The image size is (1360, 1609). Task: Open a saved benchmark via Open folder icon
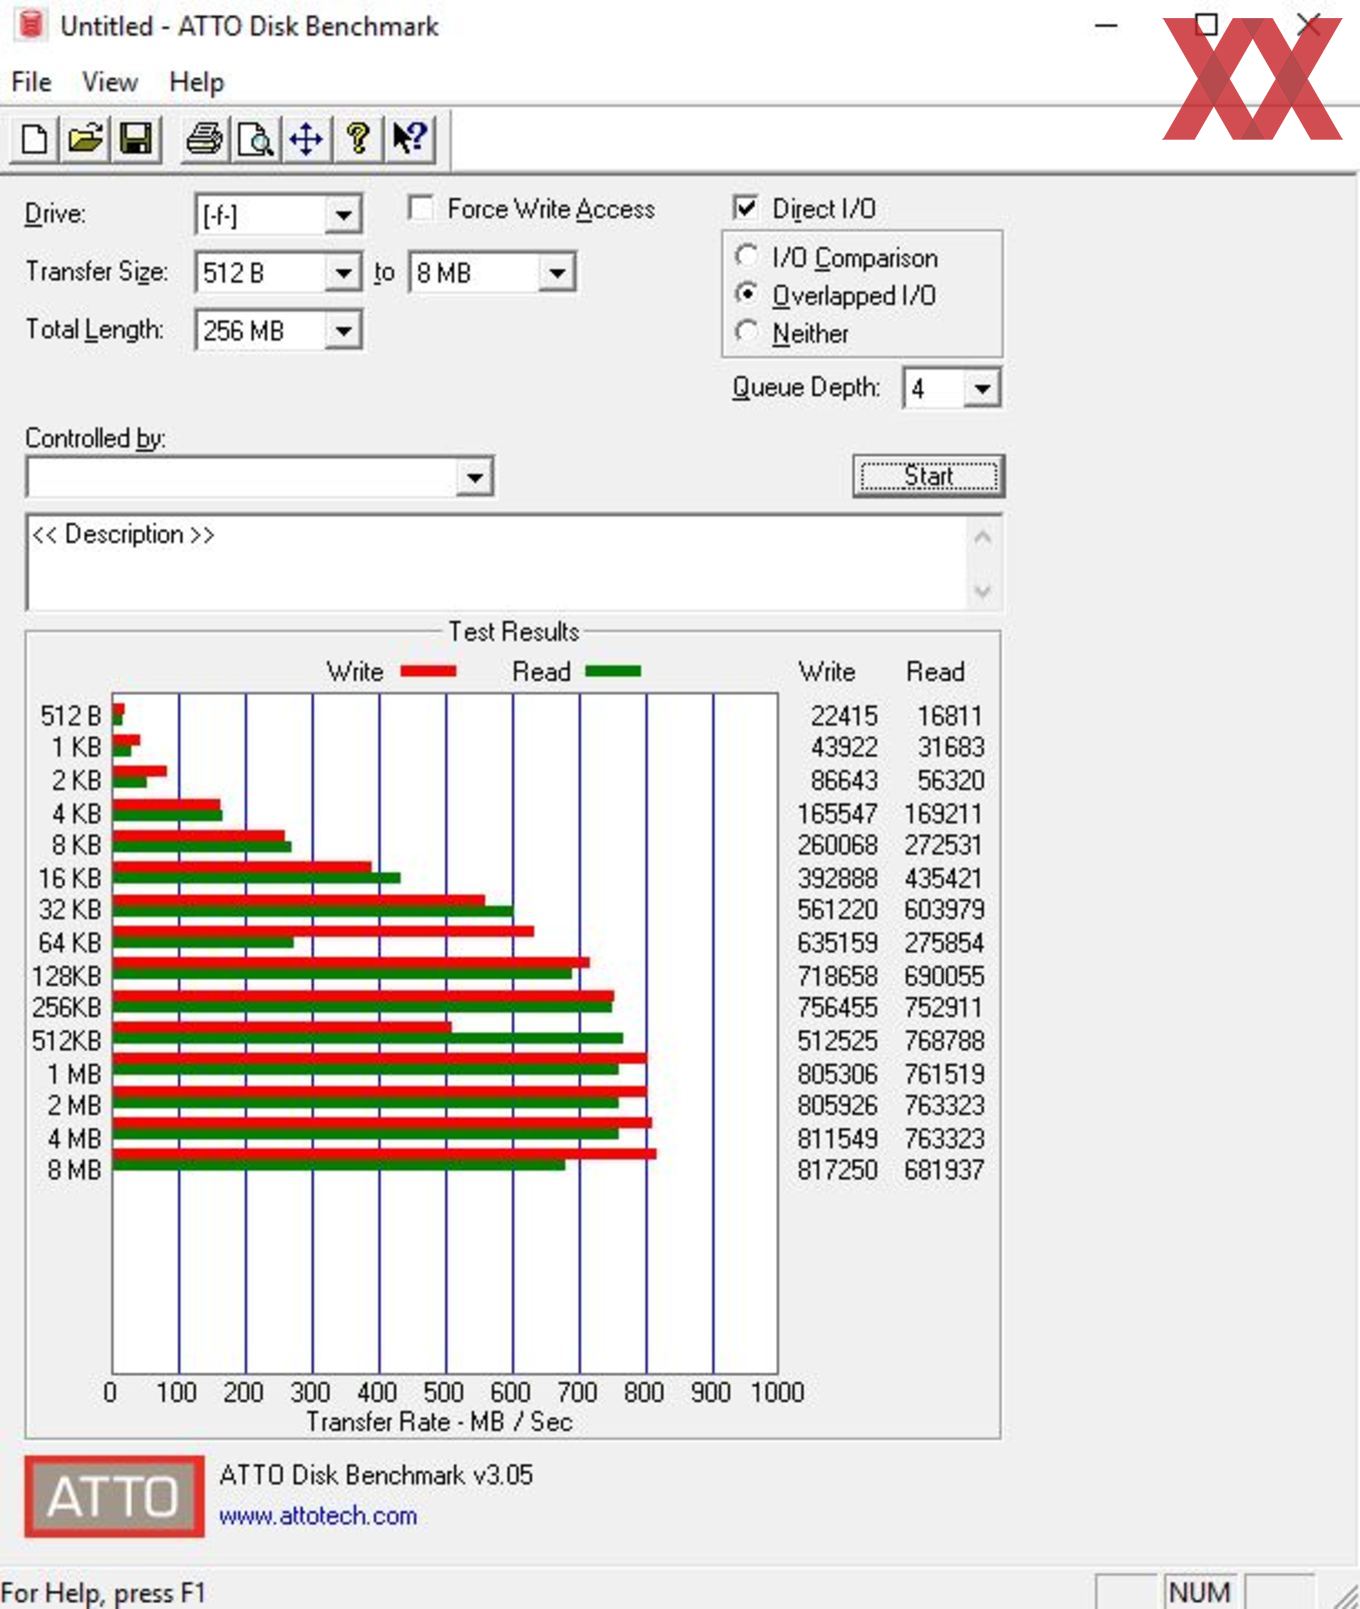click(x=86, y=139)
